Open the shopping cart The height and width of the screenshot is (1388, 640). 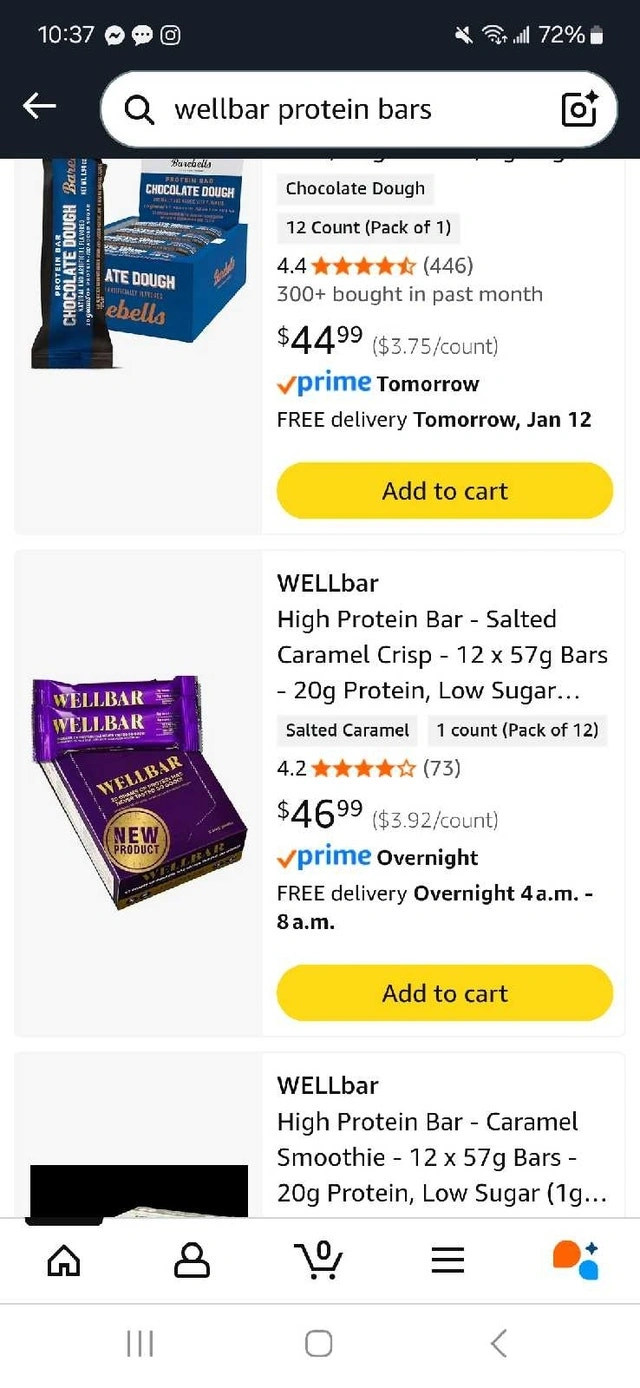click(320, 1260)
